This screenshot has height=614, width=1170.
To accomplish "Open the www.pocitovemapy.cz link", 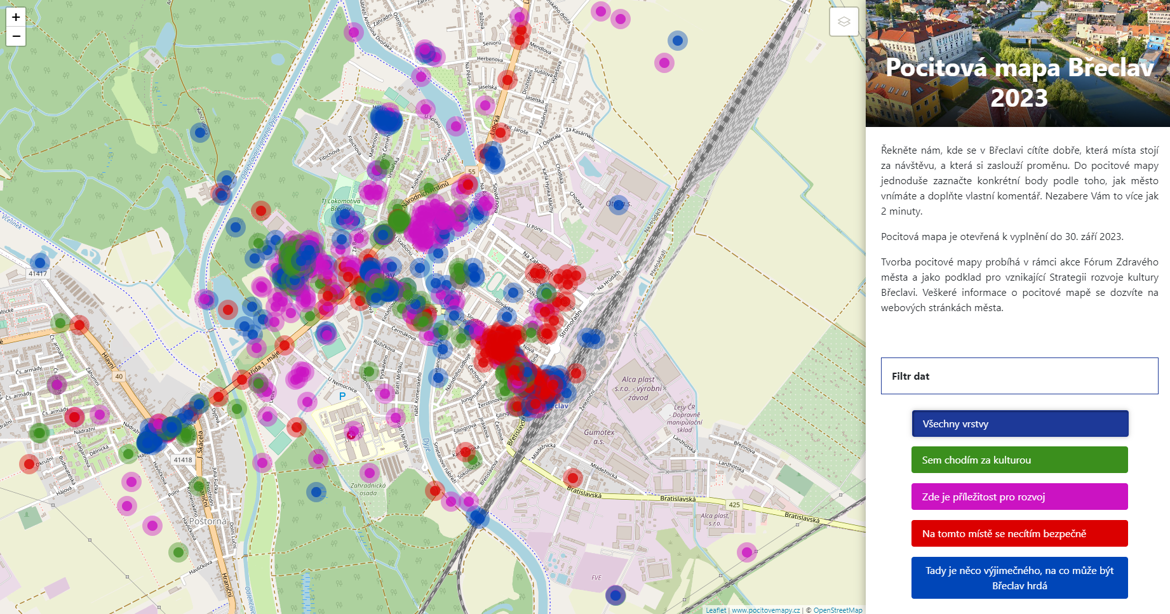I will click(765, 608).
